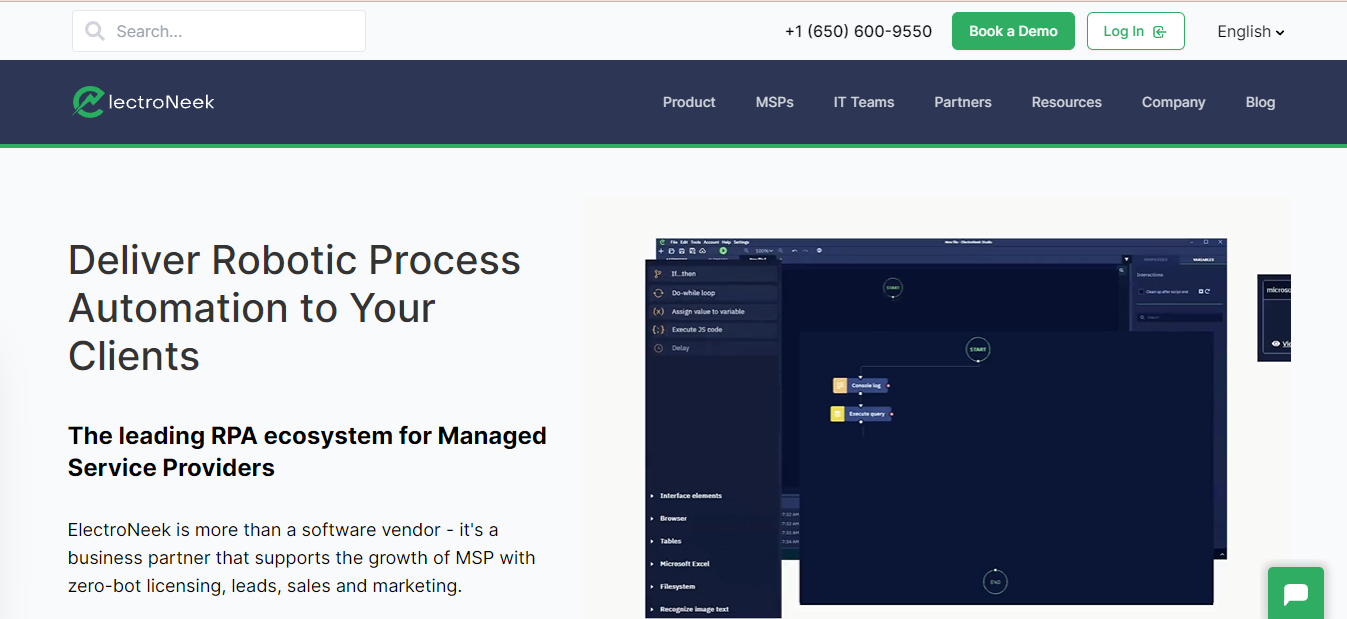Click the eye icon on the right card
Screen dimensions: 1347x619
1276,344
